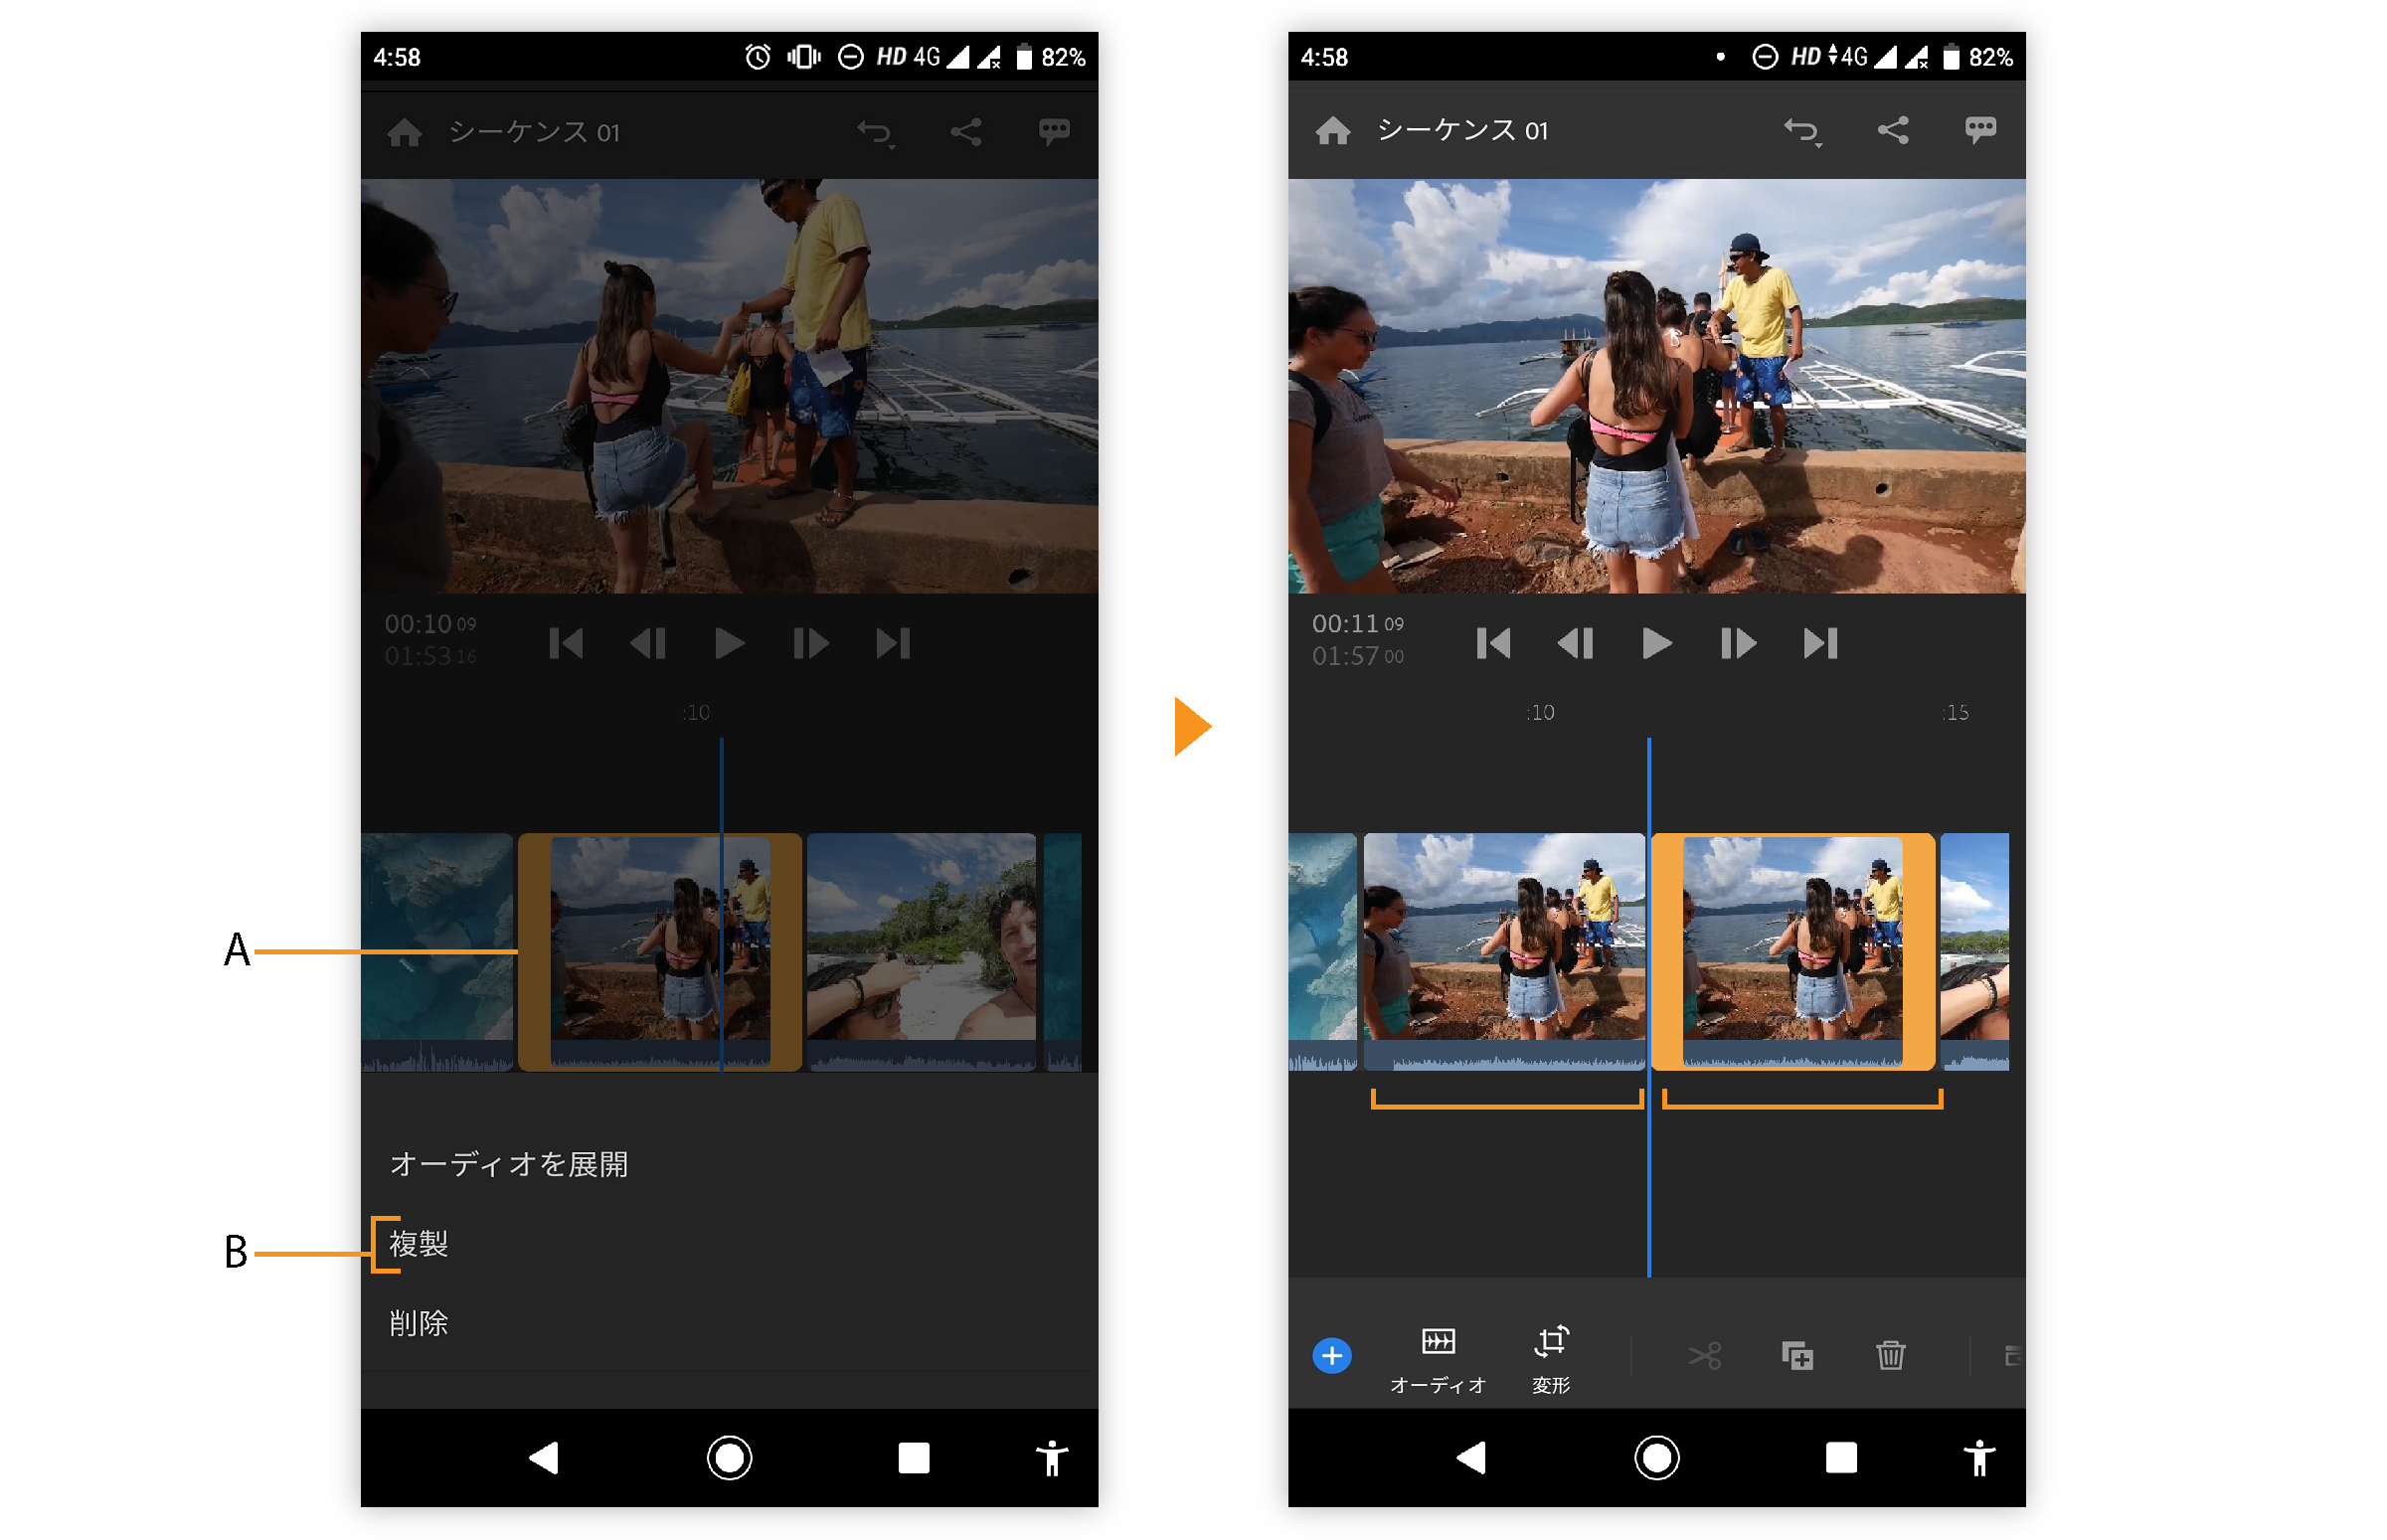Choose オーディオを展開 menu option
The width and height of the screenshot is (2387, 1540).
pyautogui.click(x=509, y=1165)
